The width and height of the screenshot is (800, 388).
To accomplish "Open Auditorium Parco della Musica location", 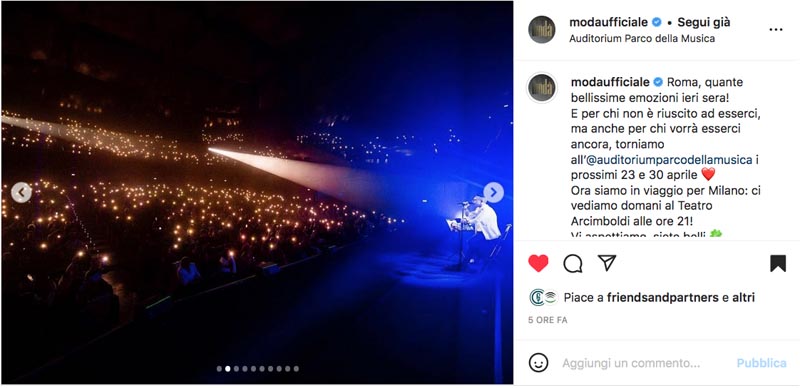I will tap(642, 38).
